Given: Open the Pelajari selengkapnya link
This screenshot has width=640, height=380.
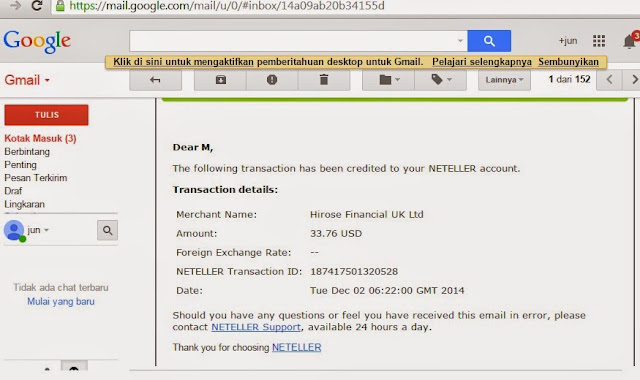Looking at the screenshot, I should pos(482,62).
